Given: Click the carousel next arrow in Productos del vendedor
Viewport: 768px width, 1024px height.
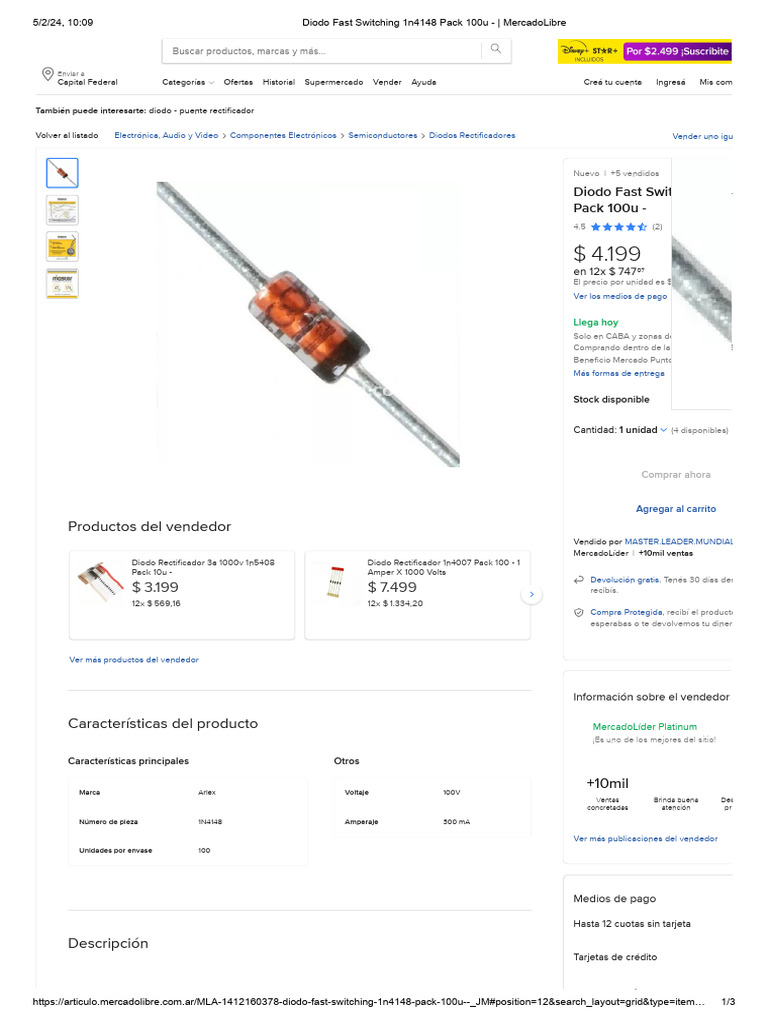Looking at the screenshot, I should 532,594.
